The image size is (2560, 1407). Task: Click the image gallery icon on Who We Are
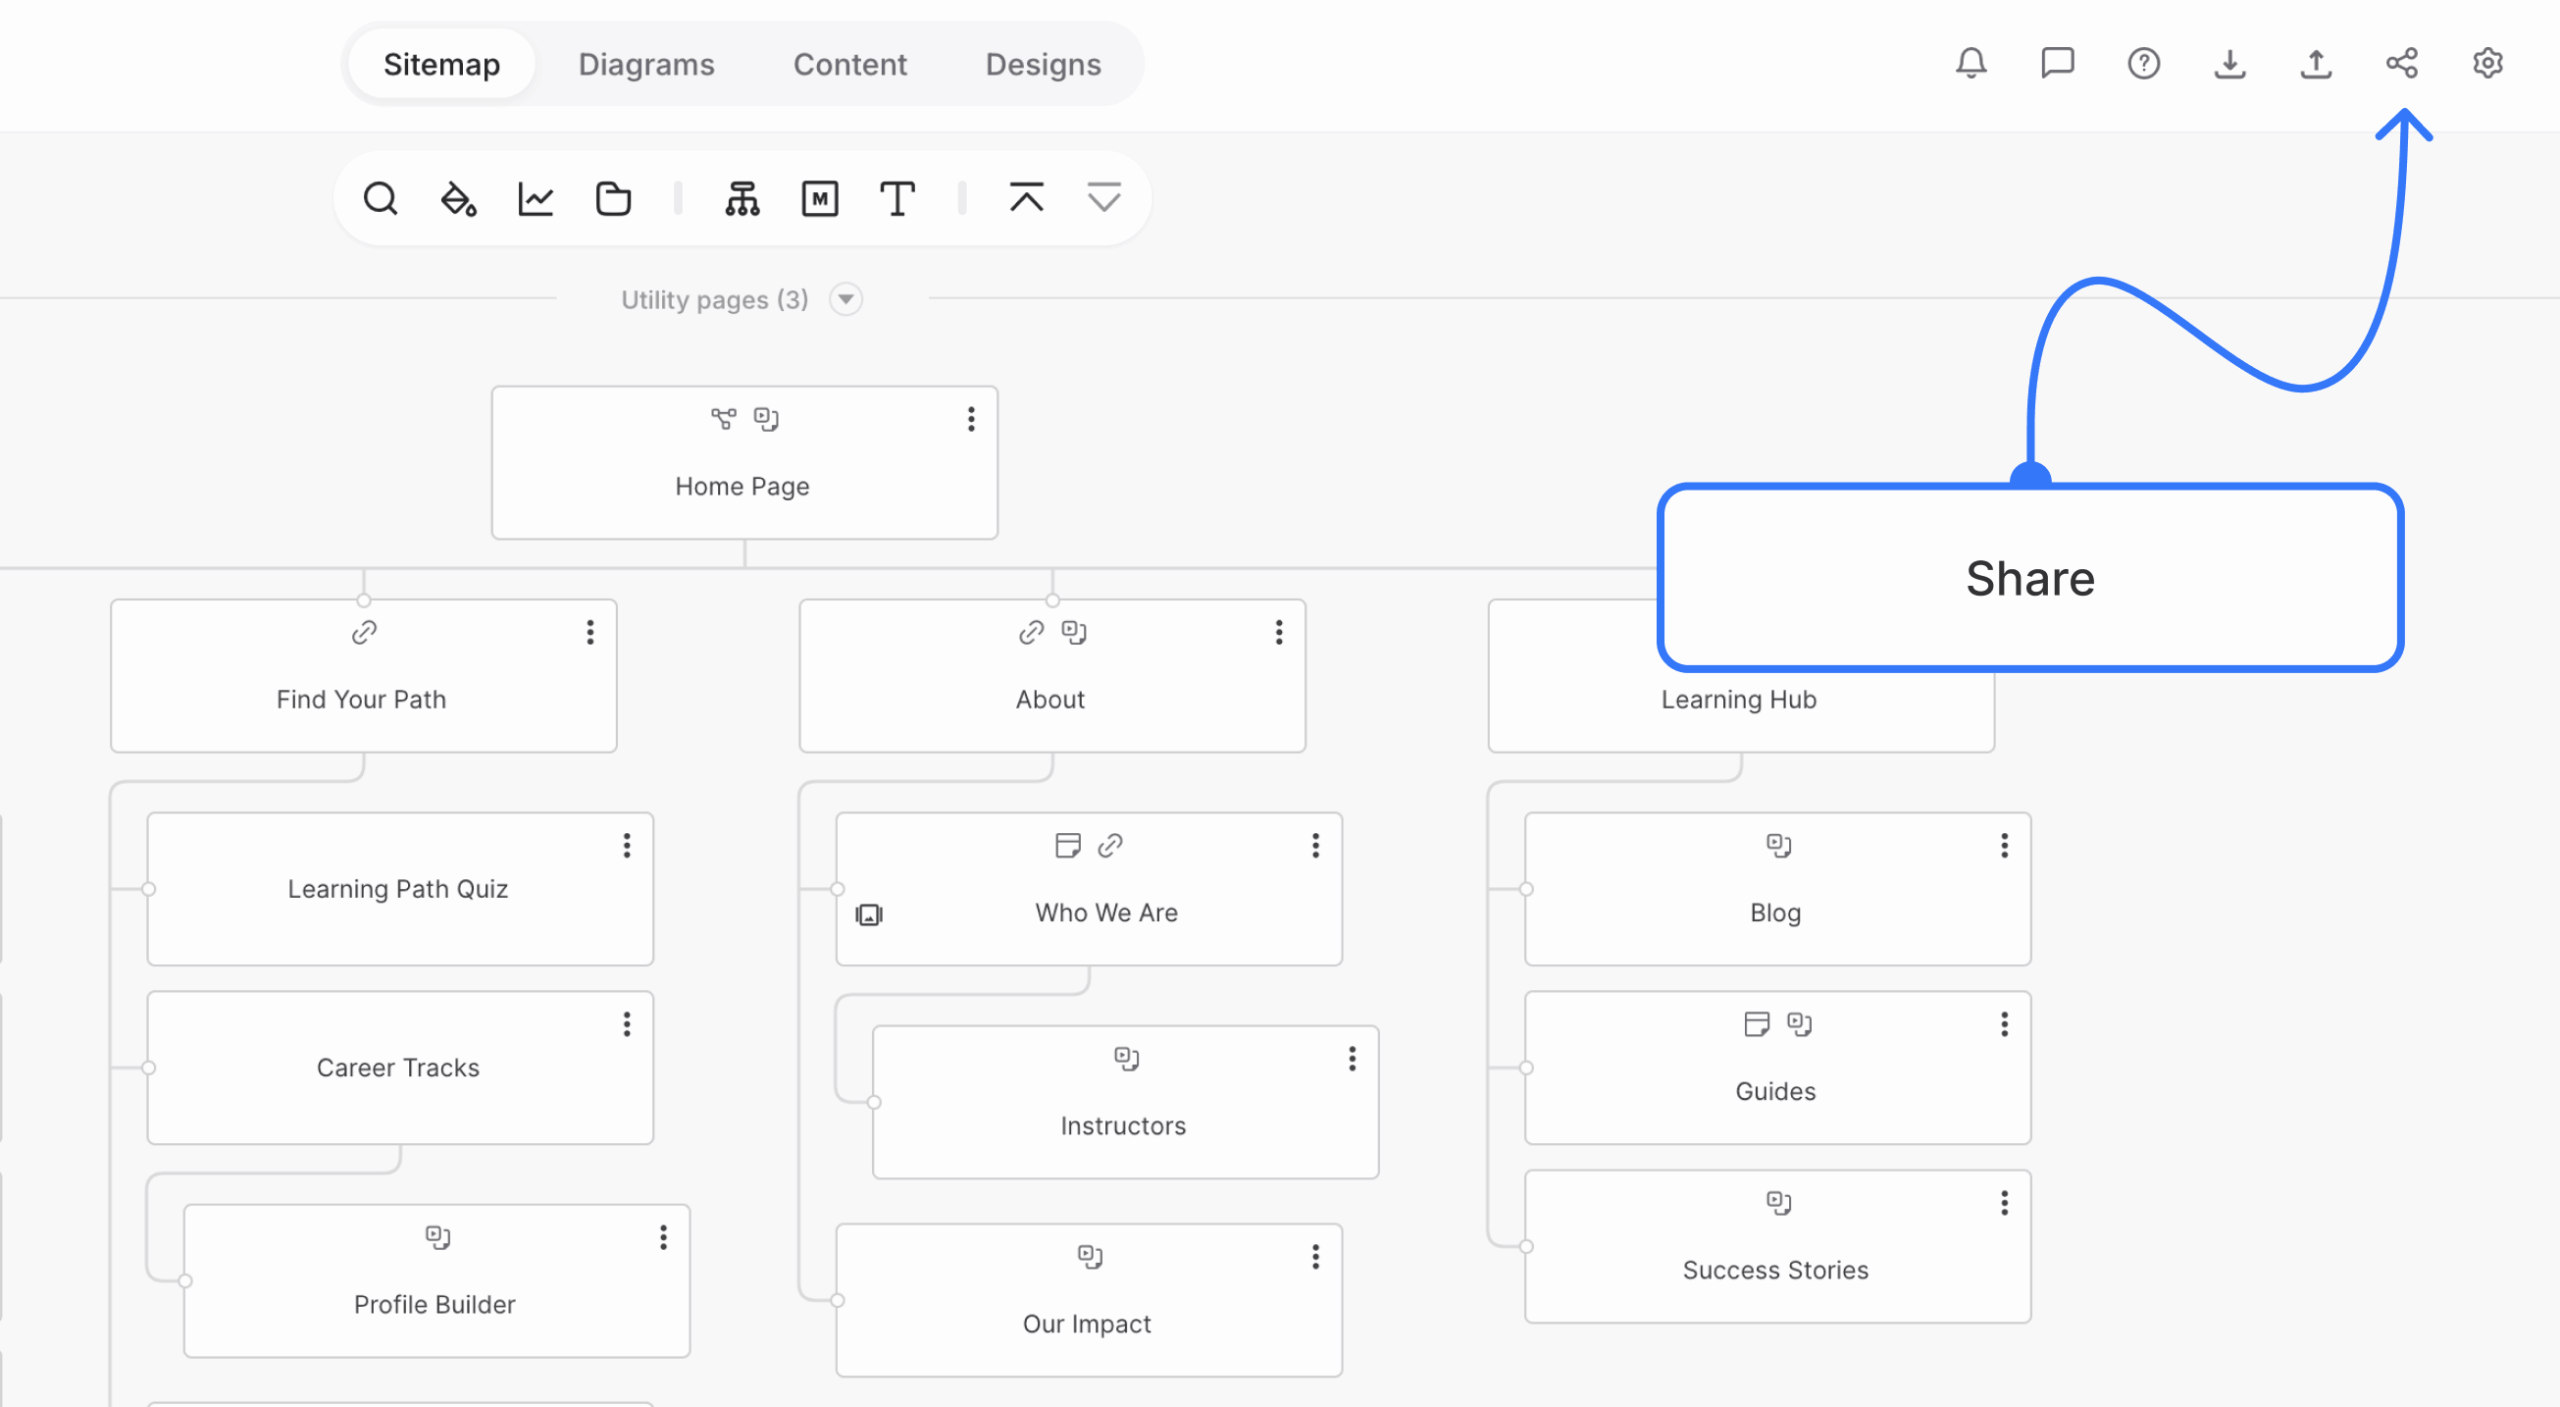[869, 914]
